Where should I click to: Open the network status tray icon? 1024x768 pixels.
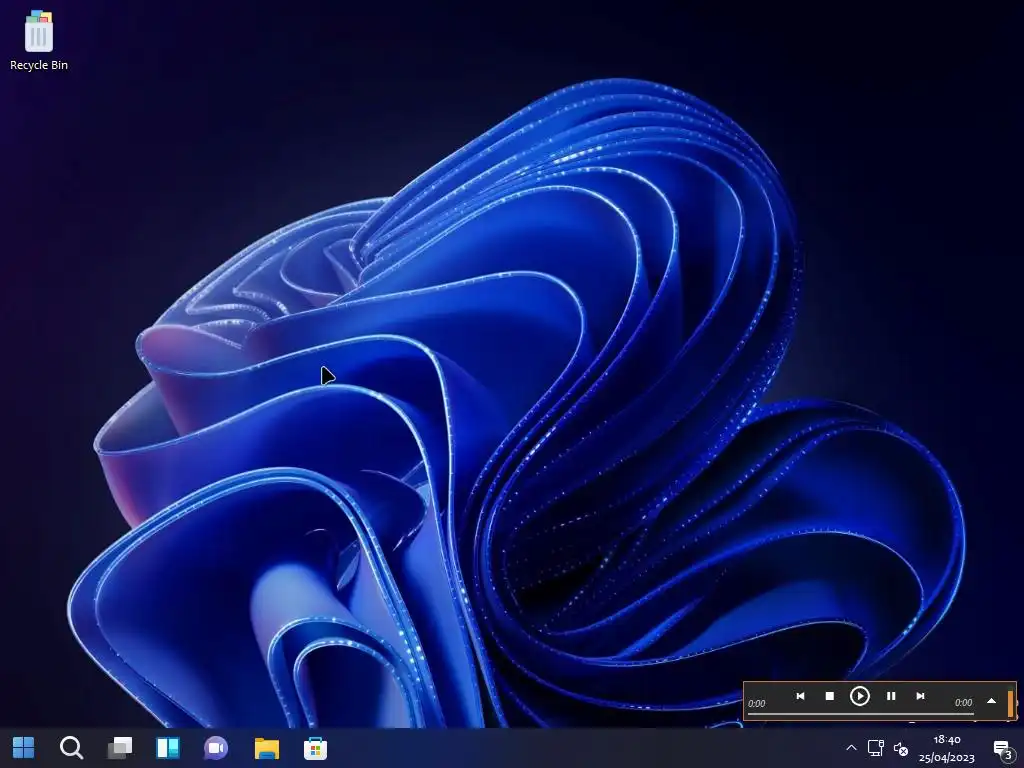click(876, 748)
